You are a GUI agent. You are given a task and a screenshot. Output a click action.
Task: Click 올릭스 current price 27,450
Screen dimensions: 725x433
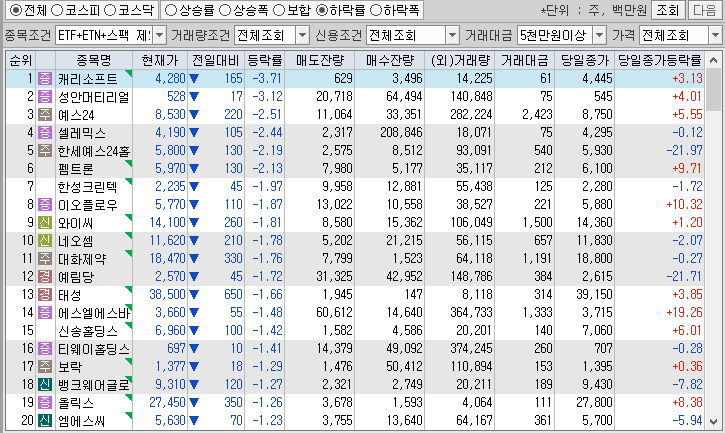pyautogui.click(x=167, y=402)
